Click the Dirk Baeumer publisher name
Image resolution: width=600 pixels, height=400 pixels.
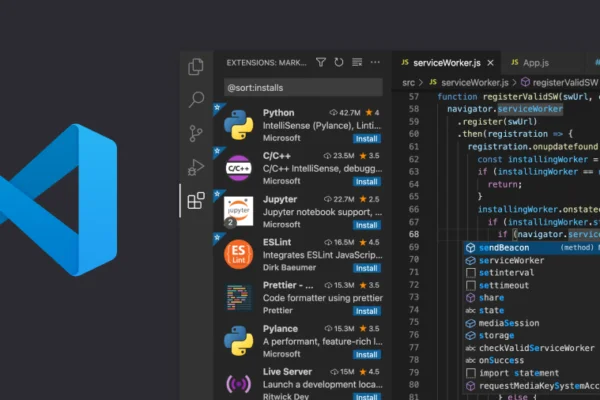tap(289, 268)
